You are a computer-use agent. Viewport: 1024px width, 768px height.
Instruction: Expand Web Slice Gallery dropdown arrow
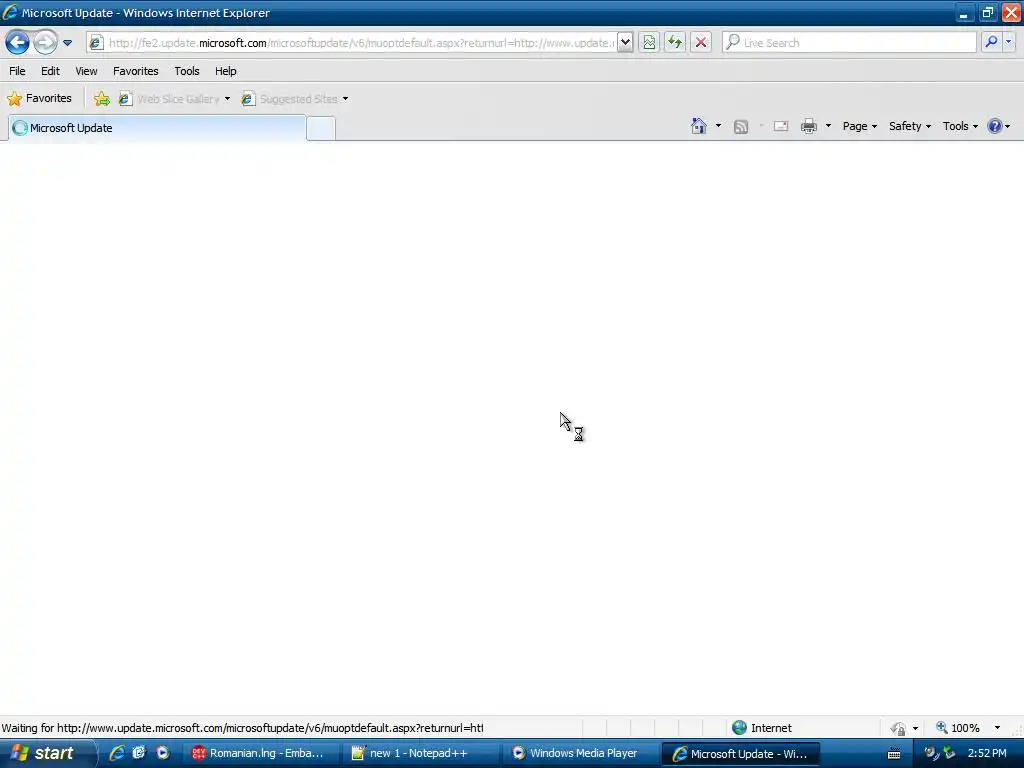[x=227, y=99]
